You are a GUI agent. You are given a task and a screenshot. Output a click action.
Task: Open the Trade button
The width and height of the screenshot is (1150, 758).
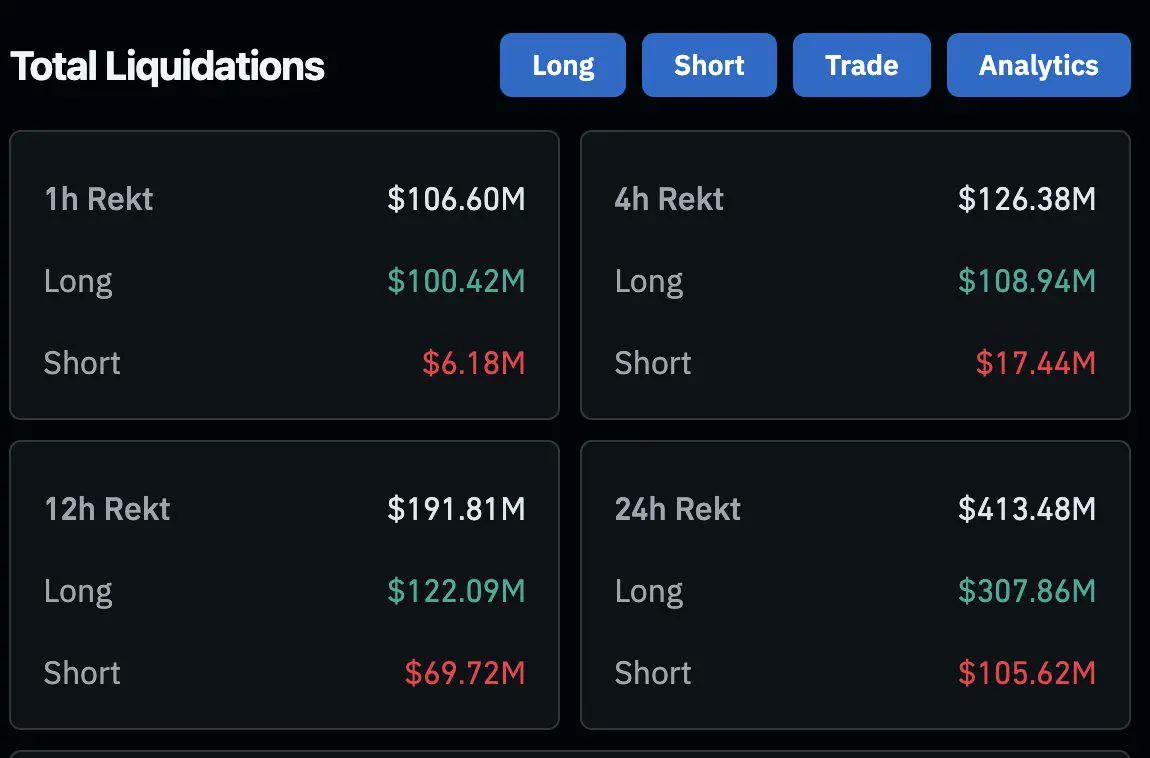point(861,66)
